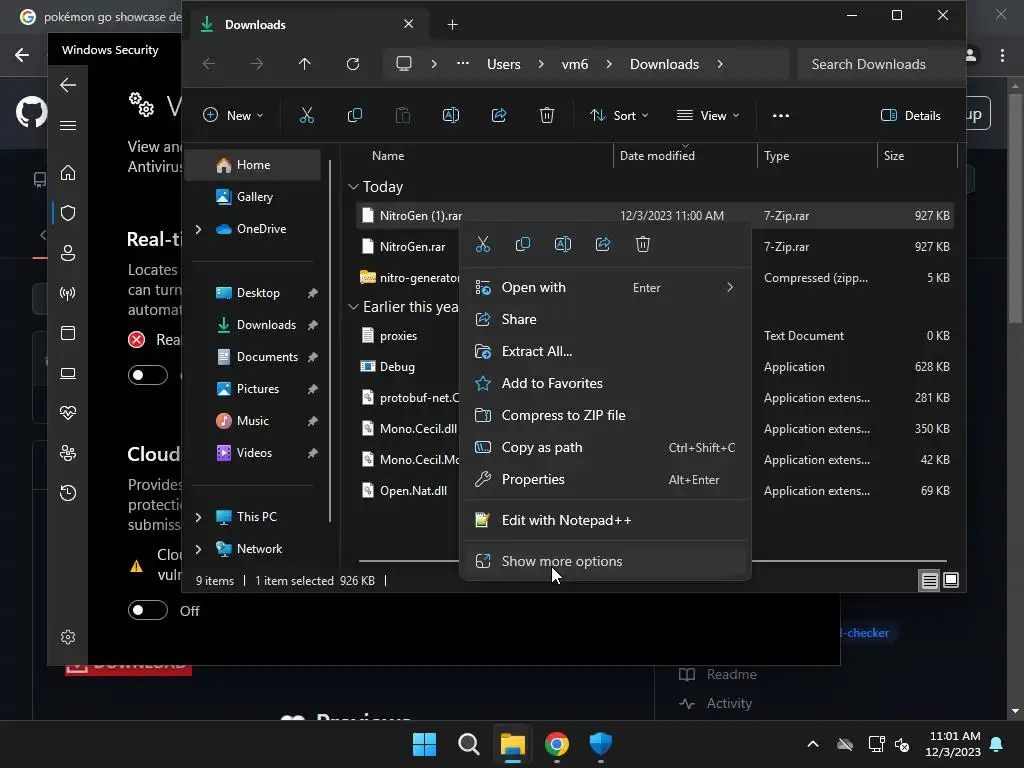1024x768 pixels.
Task: Click vm6 in address breadcrumb
Action: (575, 64)
